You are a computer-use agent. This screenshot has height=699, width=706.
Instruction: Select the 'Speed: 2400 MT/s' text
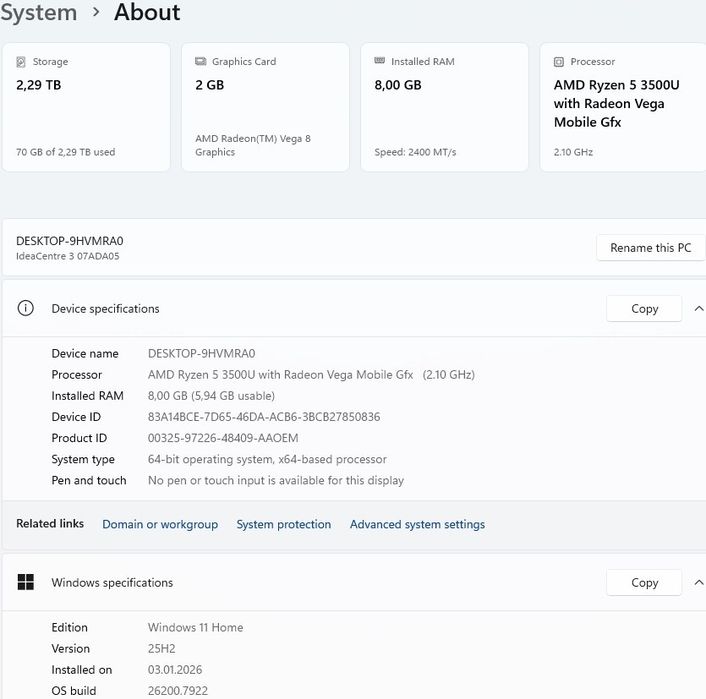[415, 152]
